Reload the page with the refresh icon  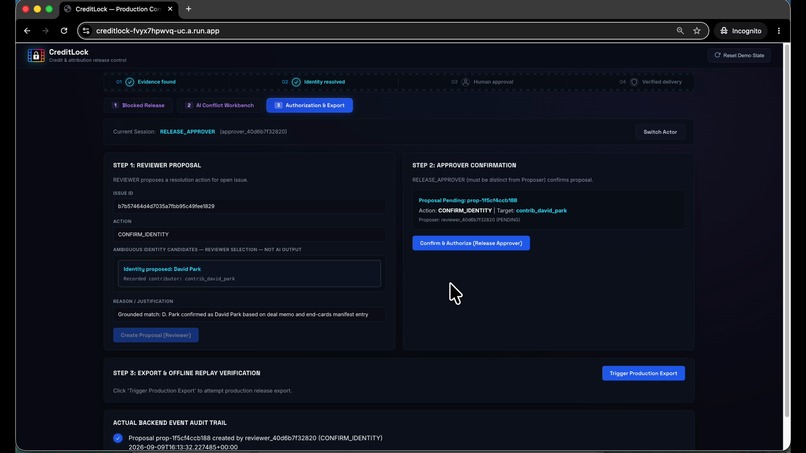click(64, 31)
